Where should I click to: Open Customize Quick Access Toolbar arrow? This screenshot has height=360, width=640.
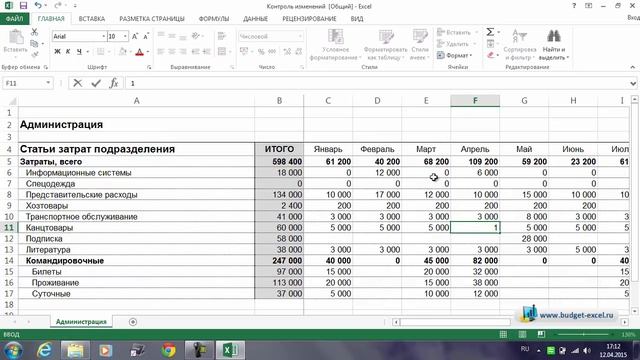(76, 6)
